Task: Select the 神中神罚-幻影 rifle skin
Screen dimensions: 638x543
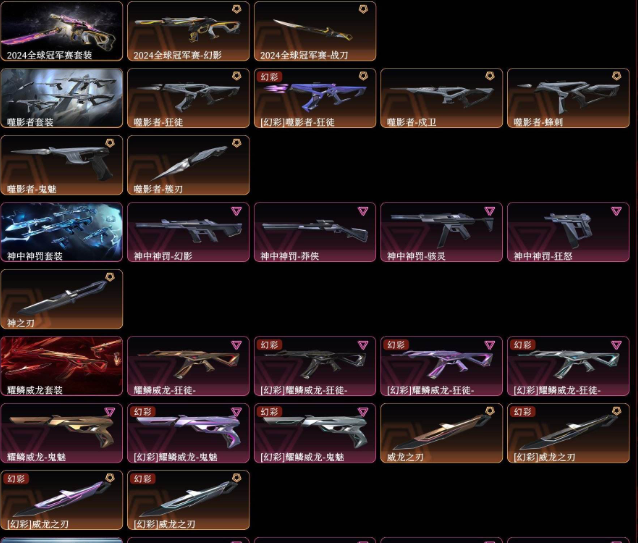Action: click(x=188, y=232)
